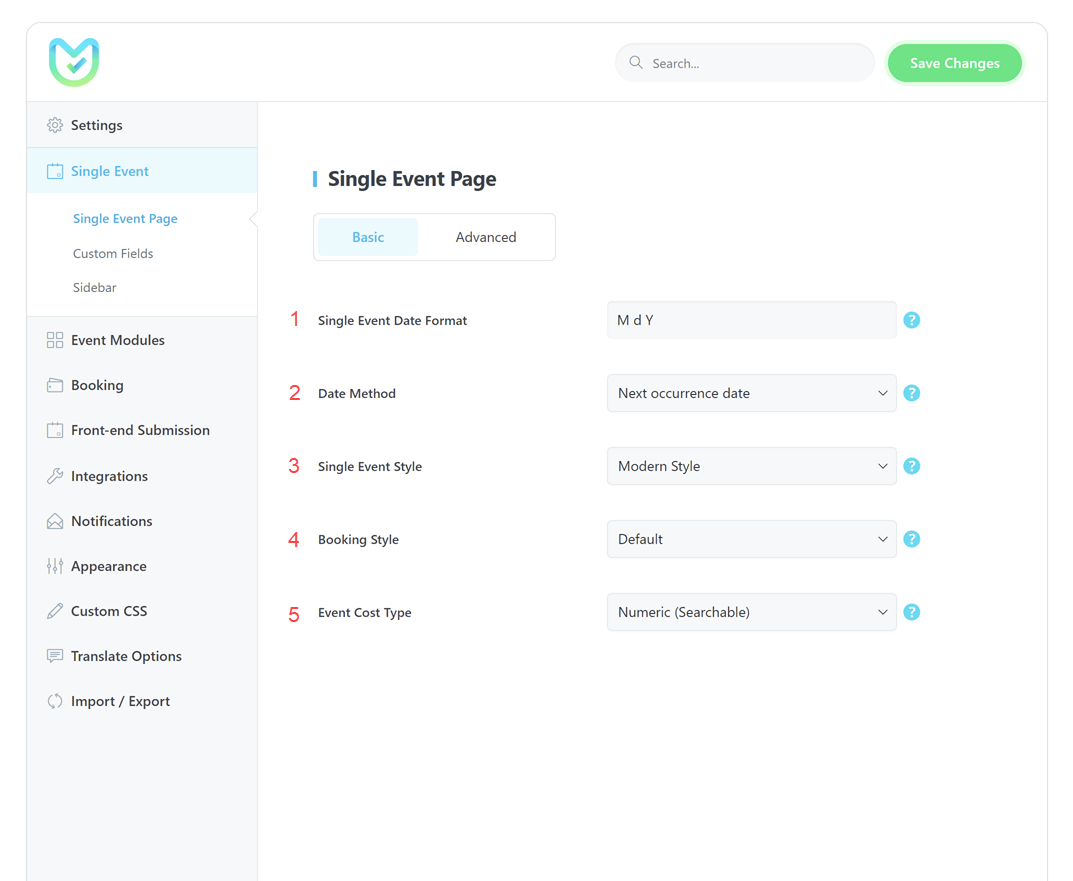Open Settings via the gear icon
This screenshot has width=1073, height=881.
tap(55, 125)
